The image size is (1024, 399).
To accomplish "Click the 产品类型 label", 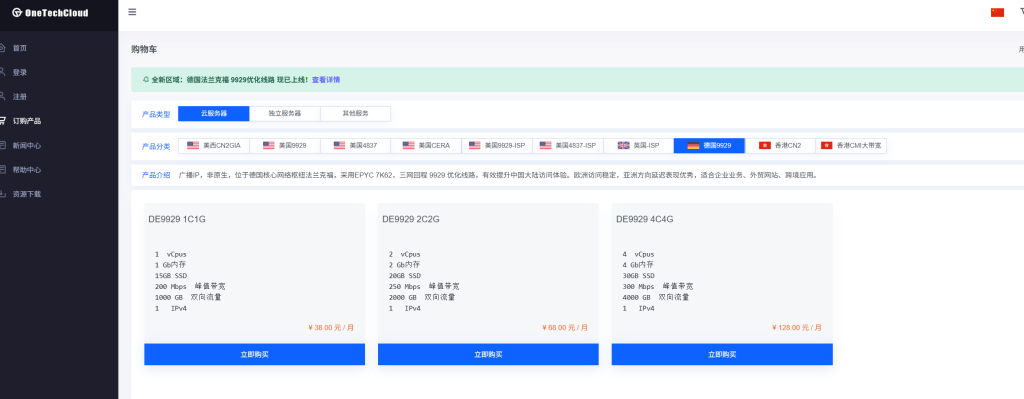I will coord(155,114).
